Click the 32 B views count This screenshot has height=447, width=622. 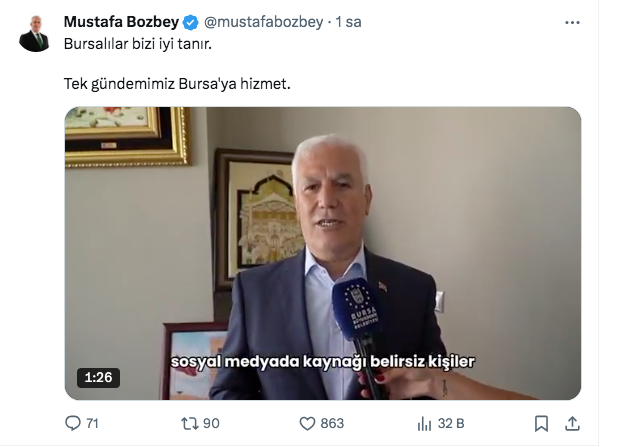(x=451, y=424)
